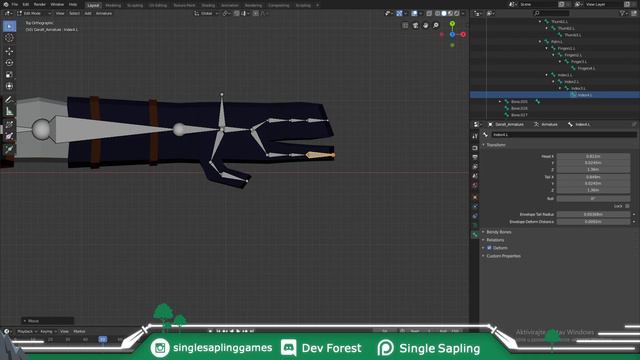The image size is (640, 360).
Task: Switch to wireframe viewport shading
Action: tap(438, 13)
